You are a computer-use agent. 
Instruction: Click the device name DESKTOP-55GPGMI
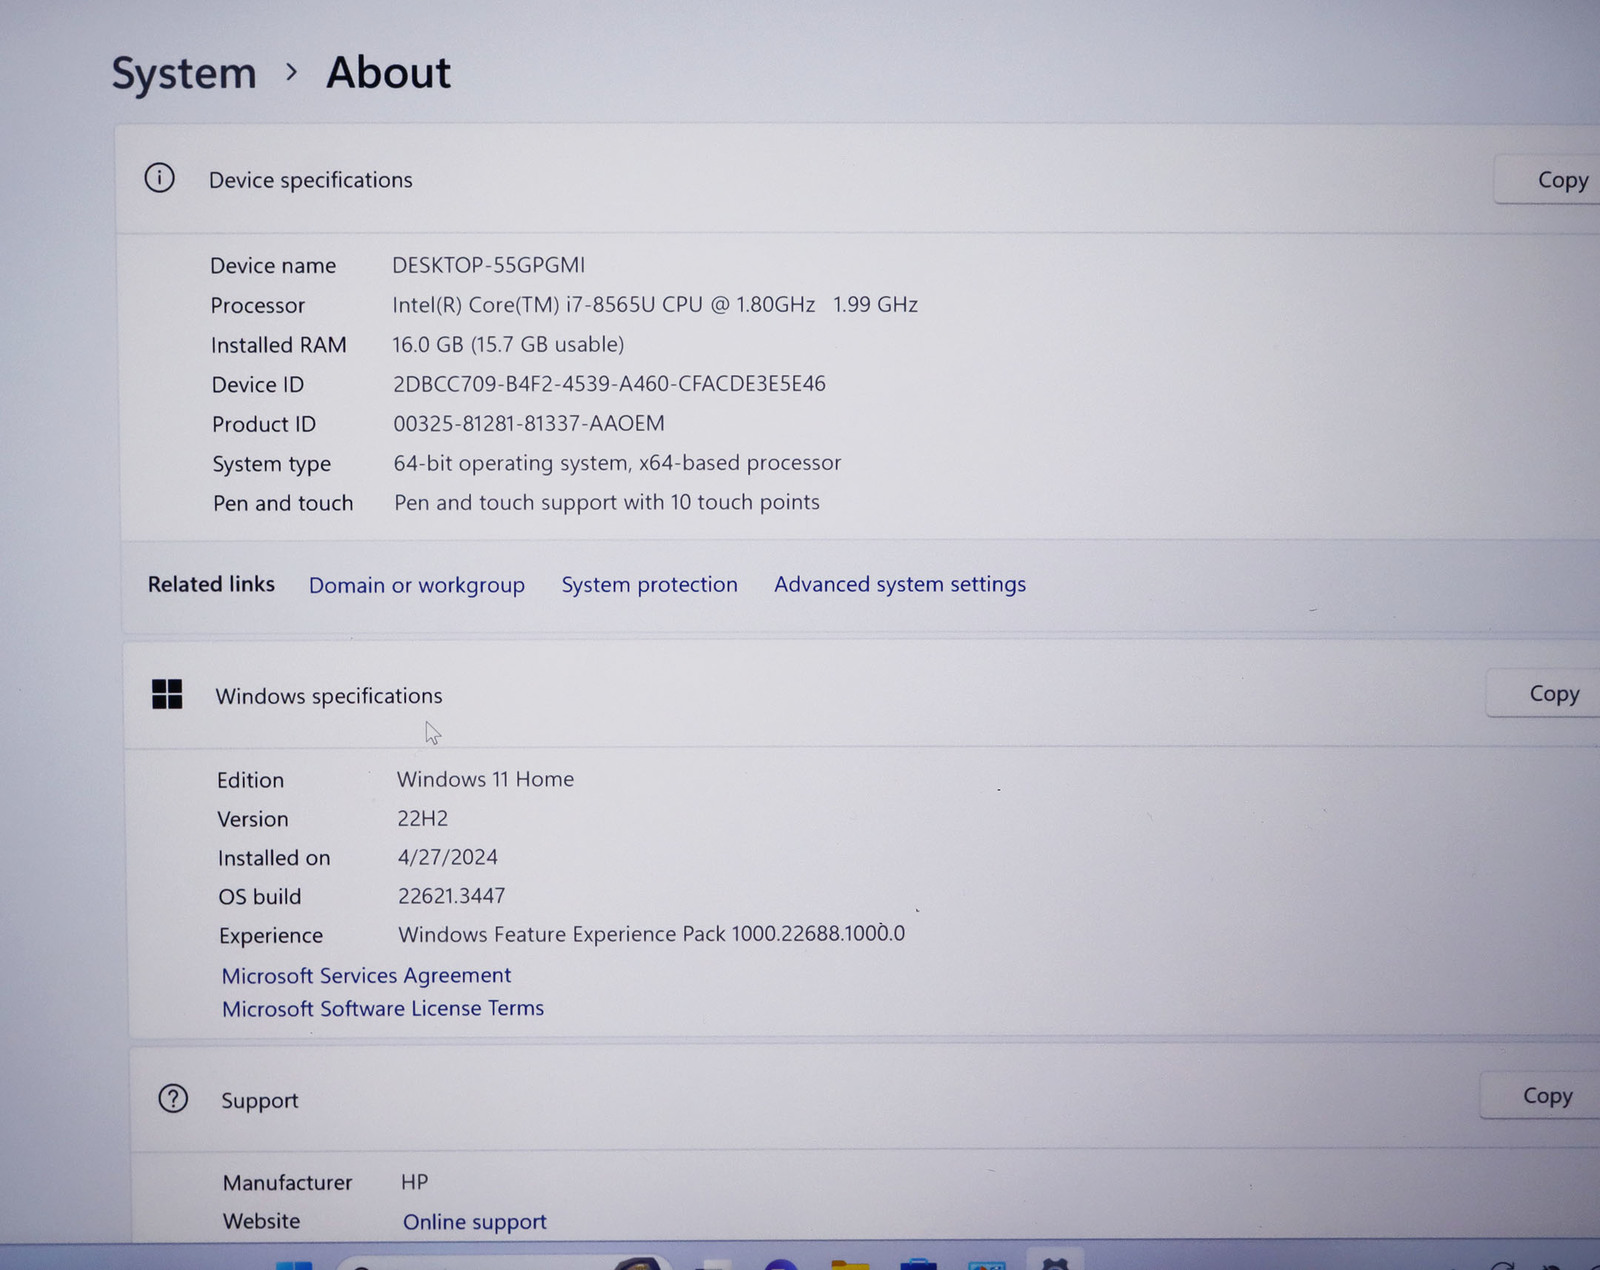488,265
